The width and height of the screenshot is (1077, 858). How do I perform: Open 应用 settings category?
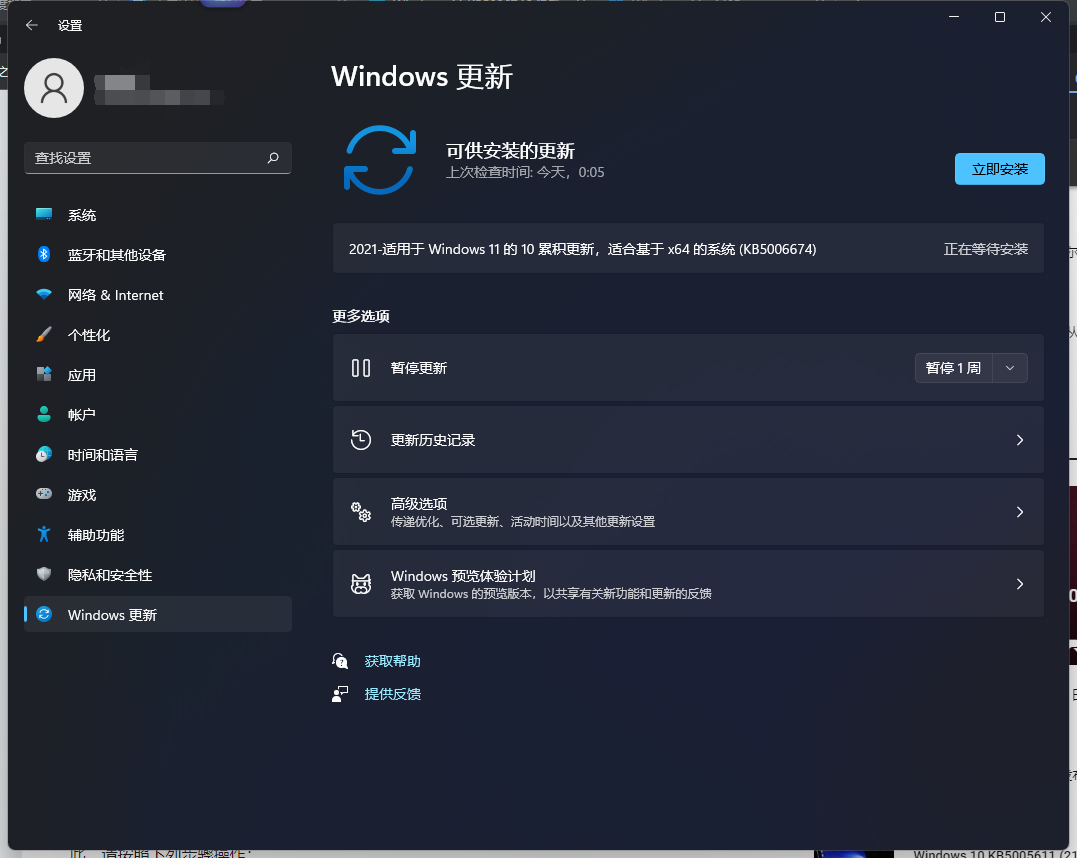coord(158,375)
